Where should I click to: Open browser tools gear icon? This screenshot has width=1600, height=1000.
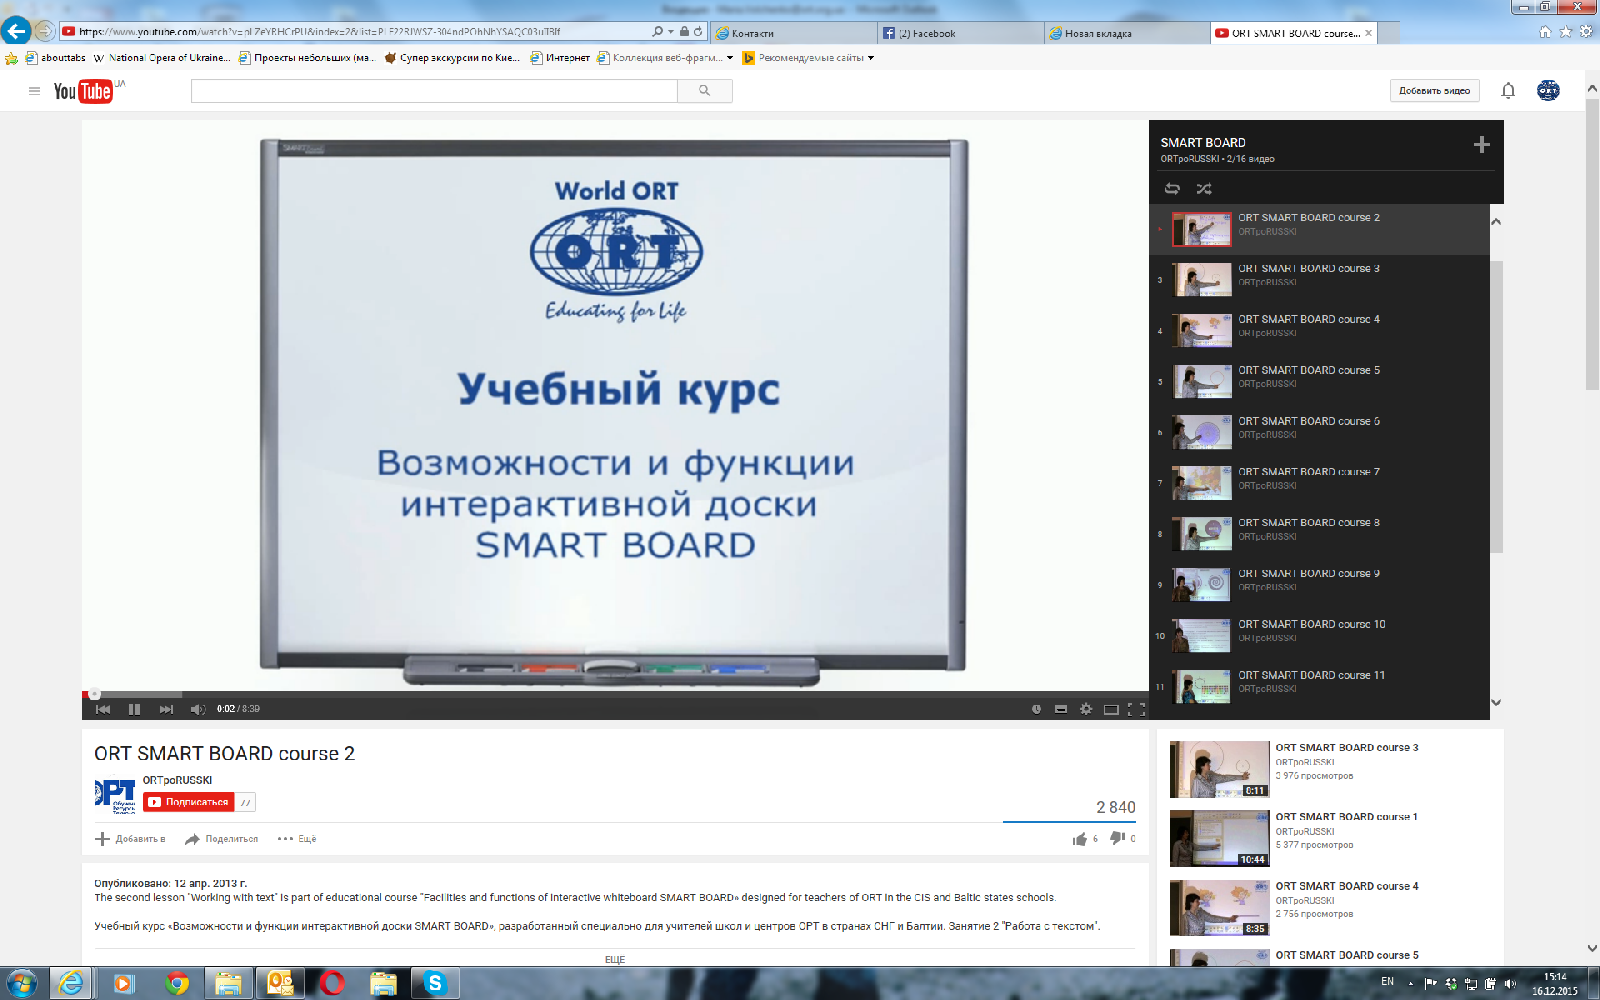(x=1586, y=32)
